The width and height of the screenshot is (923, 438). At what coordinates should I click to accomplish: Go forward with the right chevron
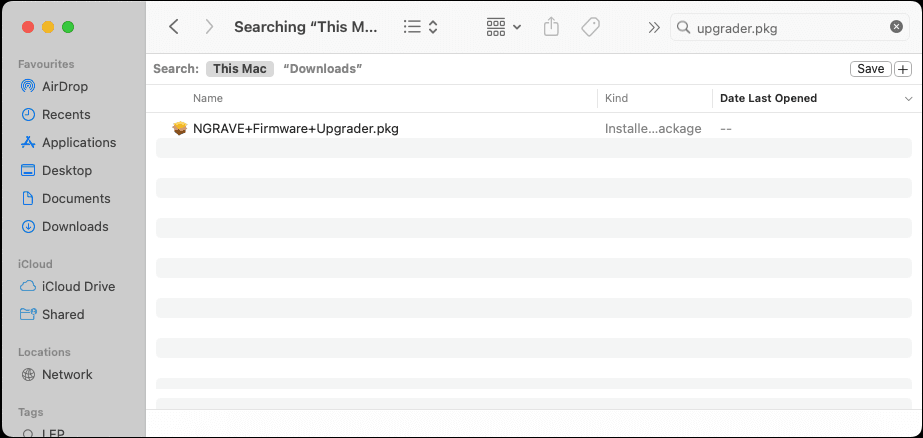click(209, 27)
